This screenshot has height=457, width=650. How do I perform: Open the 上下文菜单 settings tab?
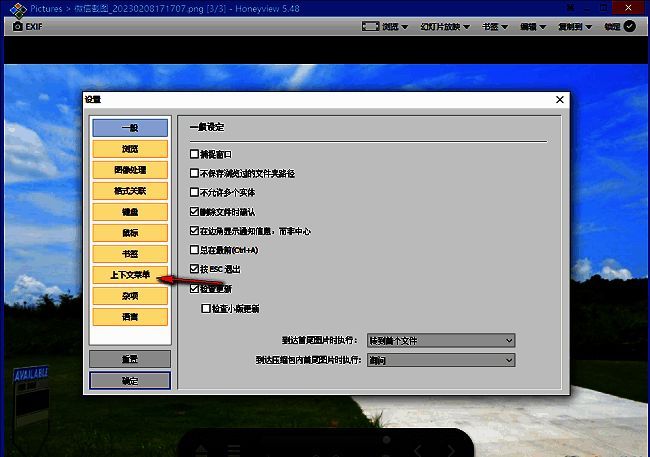click(130, 275)
